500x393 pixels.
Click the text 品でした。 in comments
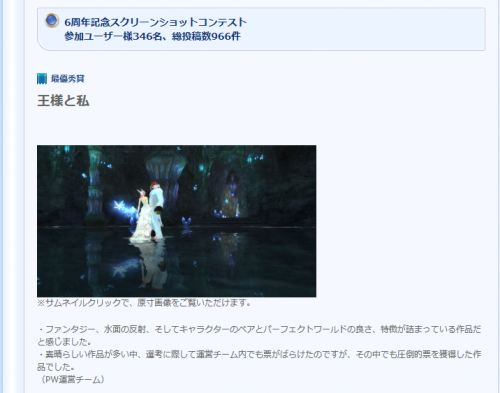[x=55, y=367]
